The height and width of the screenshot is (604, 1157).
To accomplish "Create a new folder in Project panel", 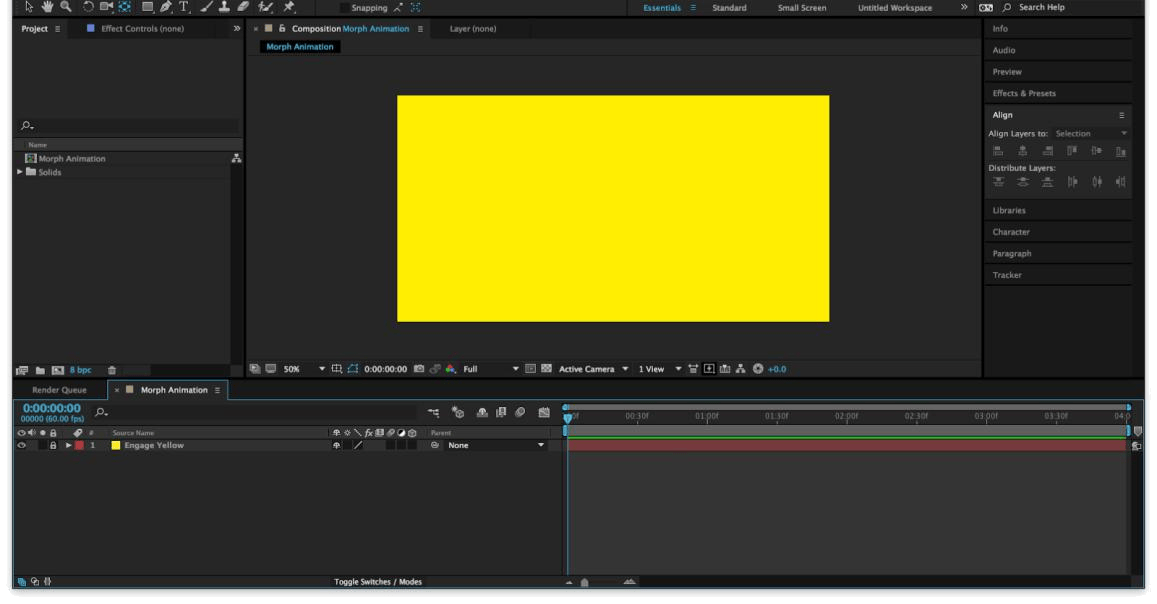I will click(40, 370).
